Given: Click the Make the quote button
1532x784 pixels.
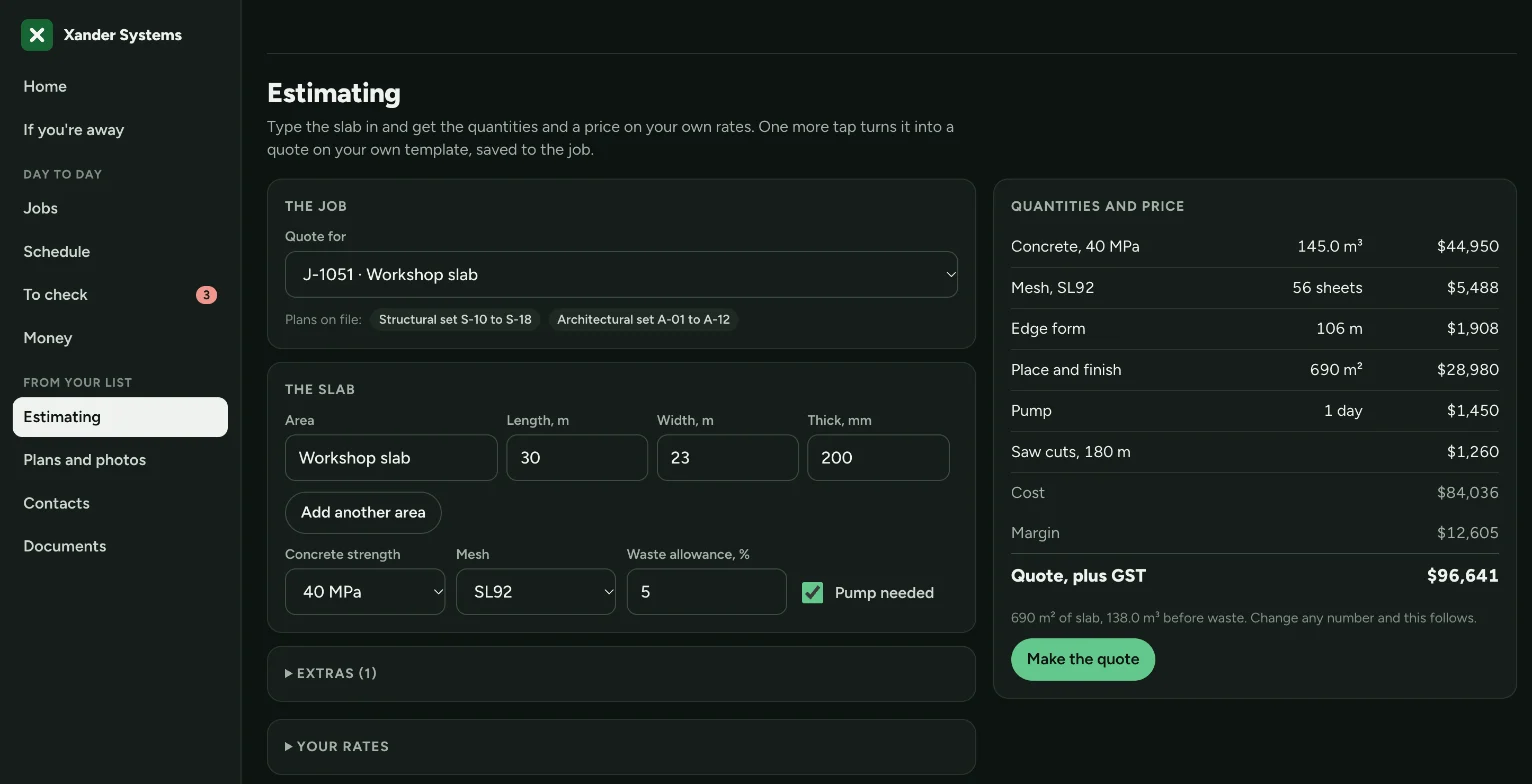Looking at the screenshot, I should point(1083,659).
